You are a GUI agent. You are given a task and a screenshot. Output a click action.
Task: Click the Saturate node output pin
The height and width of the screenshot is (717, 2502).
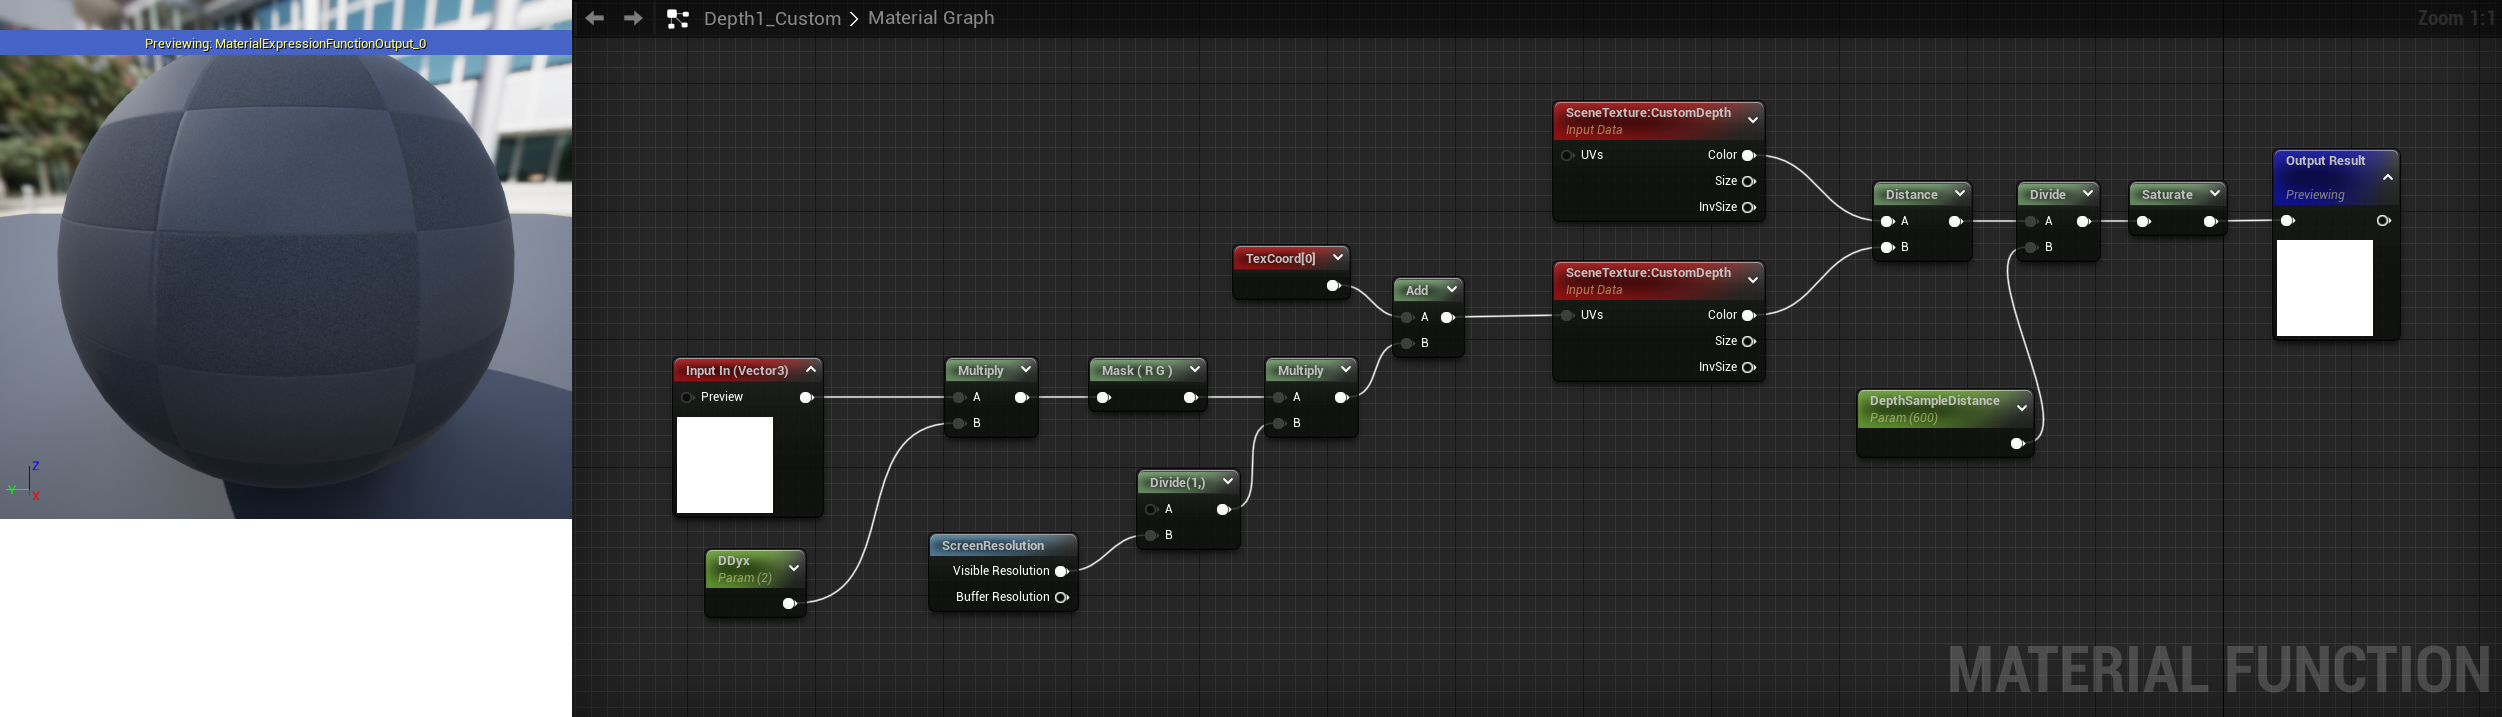(2211, 221)
